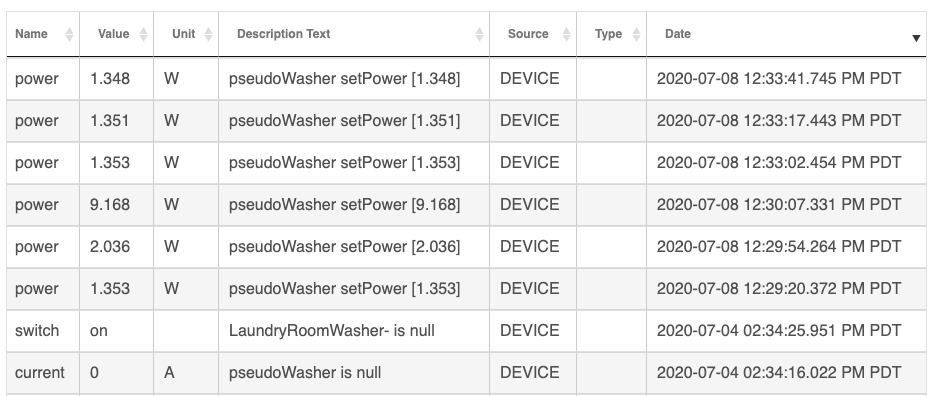Click DEVICE source in 1.351 row

[x=530, y=121]
